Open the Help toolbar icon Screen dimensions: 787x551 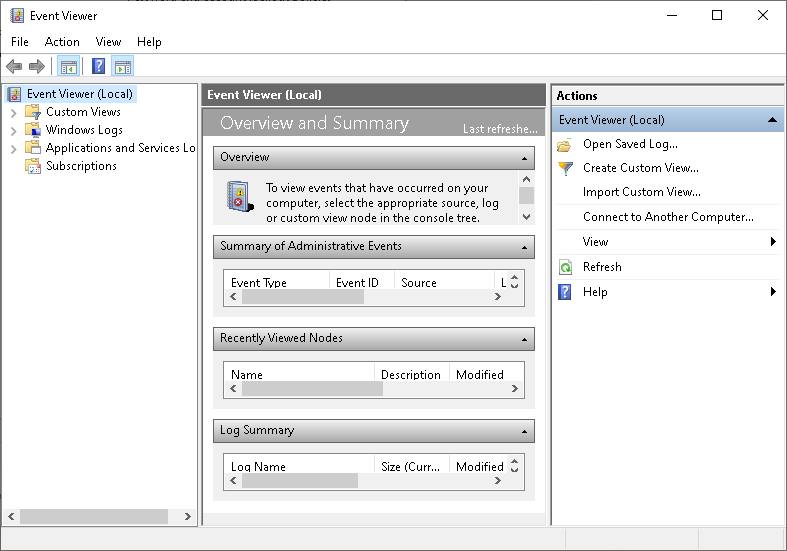[x=98, y=66]
